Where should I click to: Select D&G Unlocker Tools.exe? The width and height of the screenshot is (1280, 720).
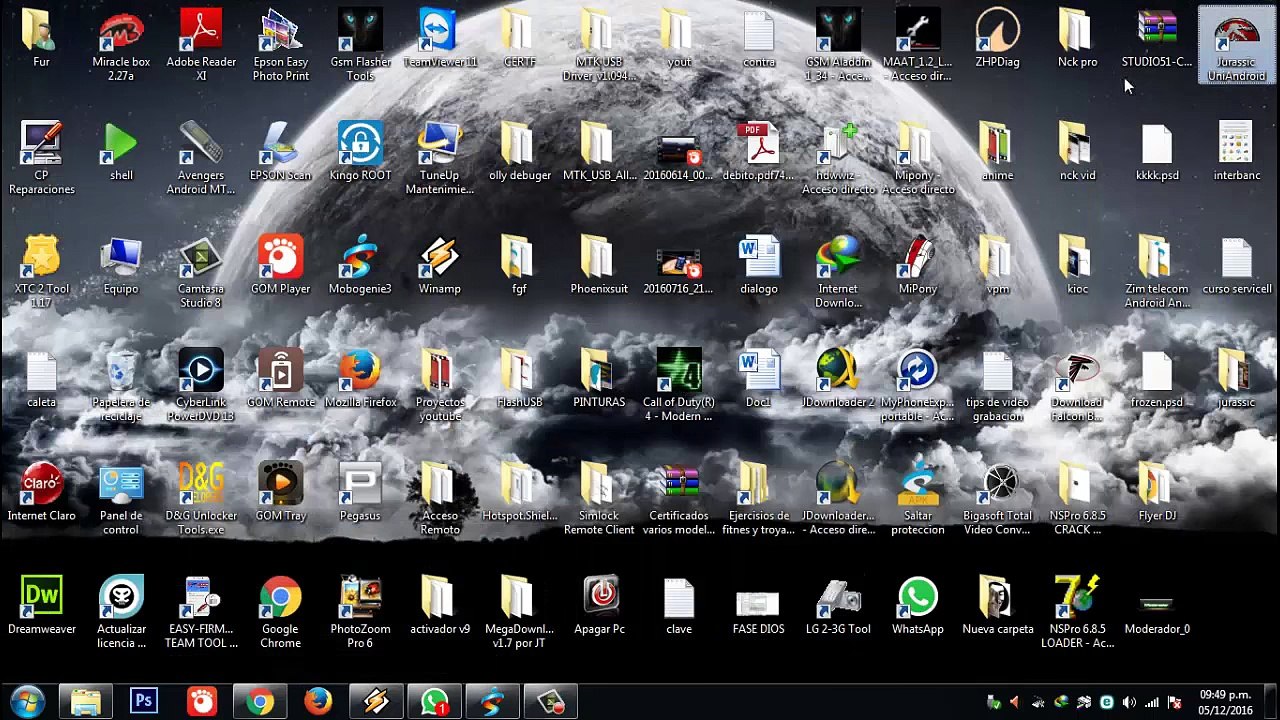201,499
